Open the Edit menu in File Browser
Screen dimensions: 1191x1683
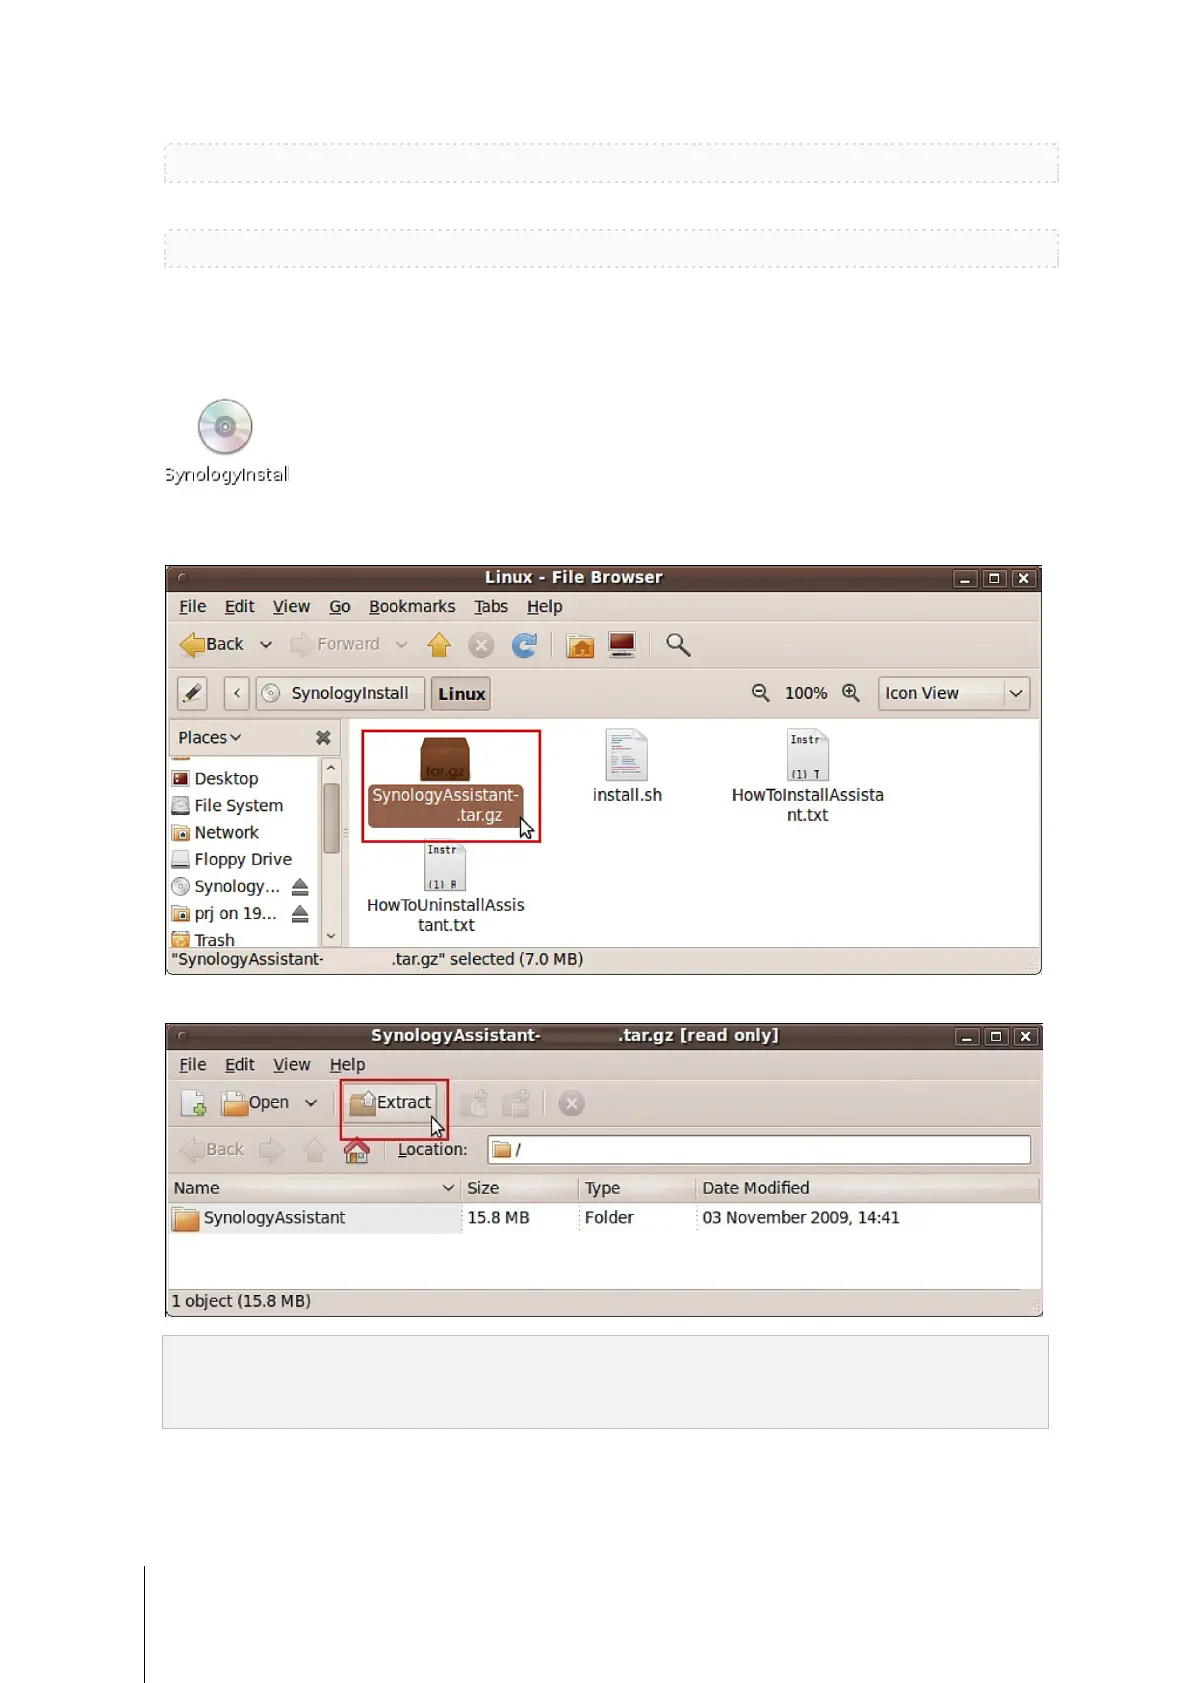click(239, 606)
